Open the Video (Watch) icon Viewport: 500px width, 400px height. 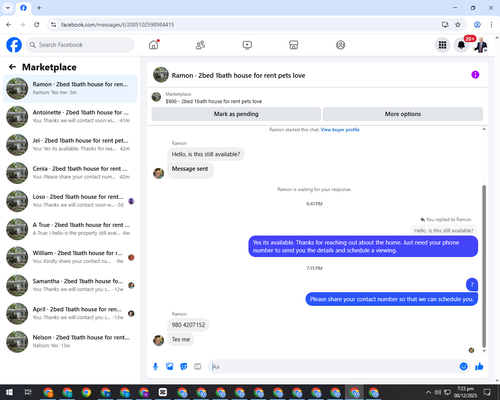pos(247,45)
